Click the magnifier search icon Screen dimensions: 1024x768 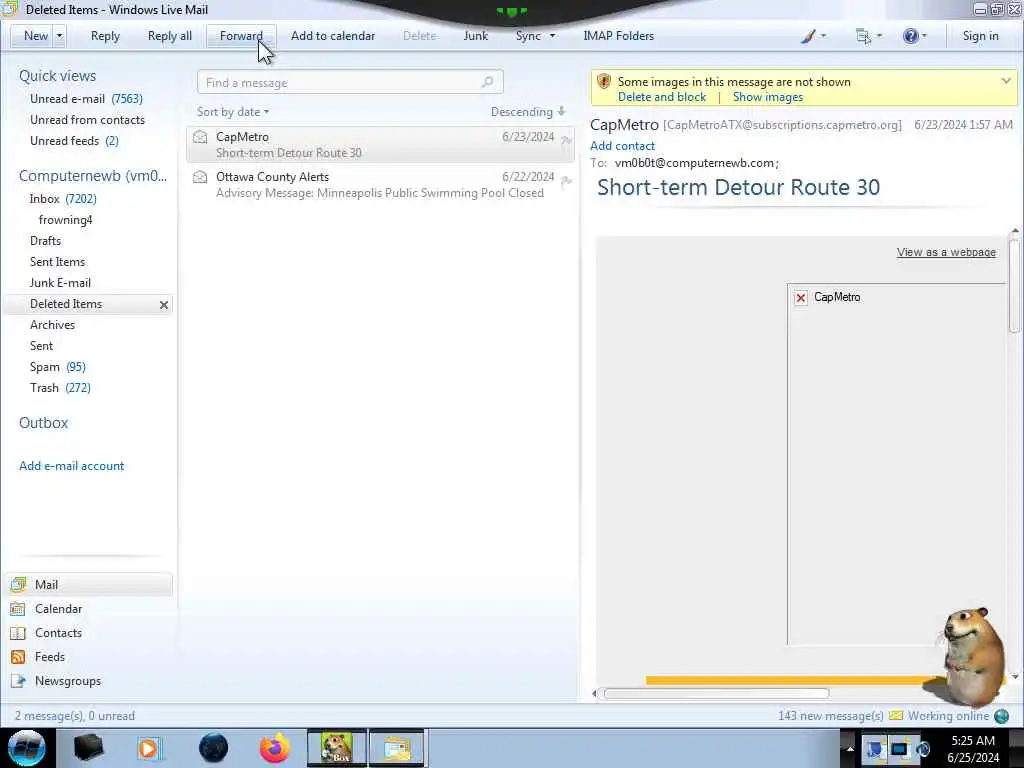(x=487, y=82)
